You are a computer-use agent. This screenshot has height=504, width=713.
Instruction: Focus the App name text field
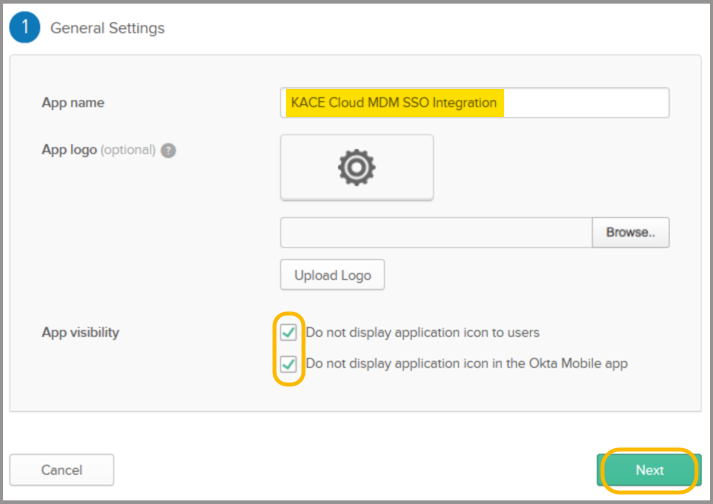pyautogui.click(x=585, y=103)
